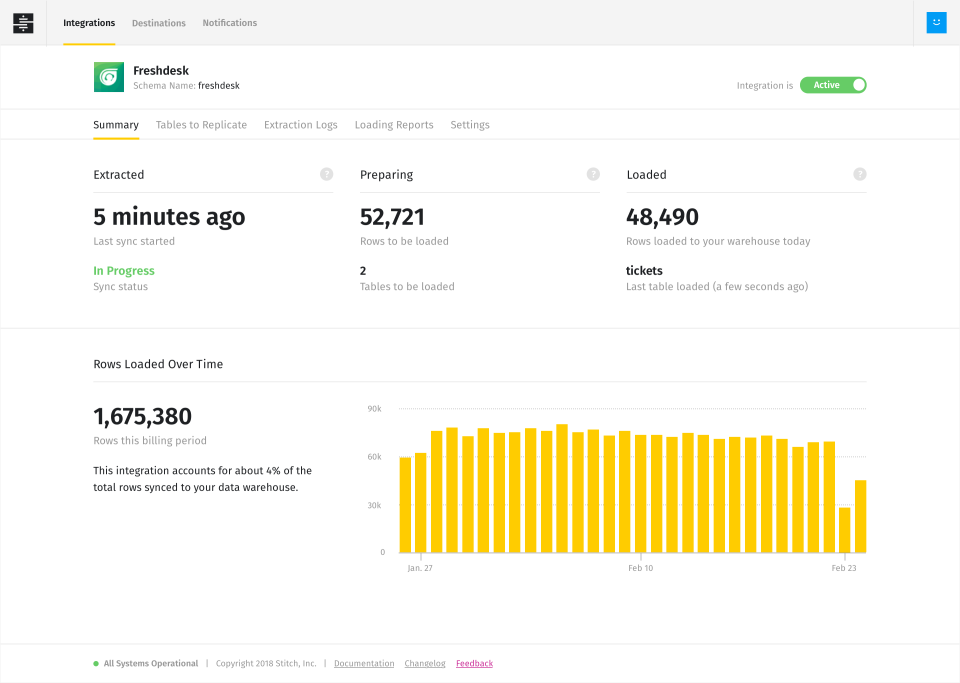
Task: Go to the Settings tab
Action: click(x=470, y=125)
